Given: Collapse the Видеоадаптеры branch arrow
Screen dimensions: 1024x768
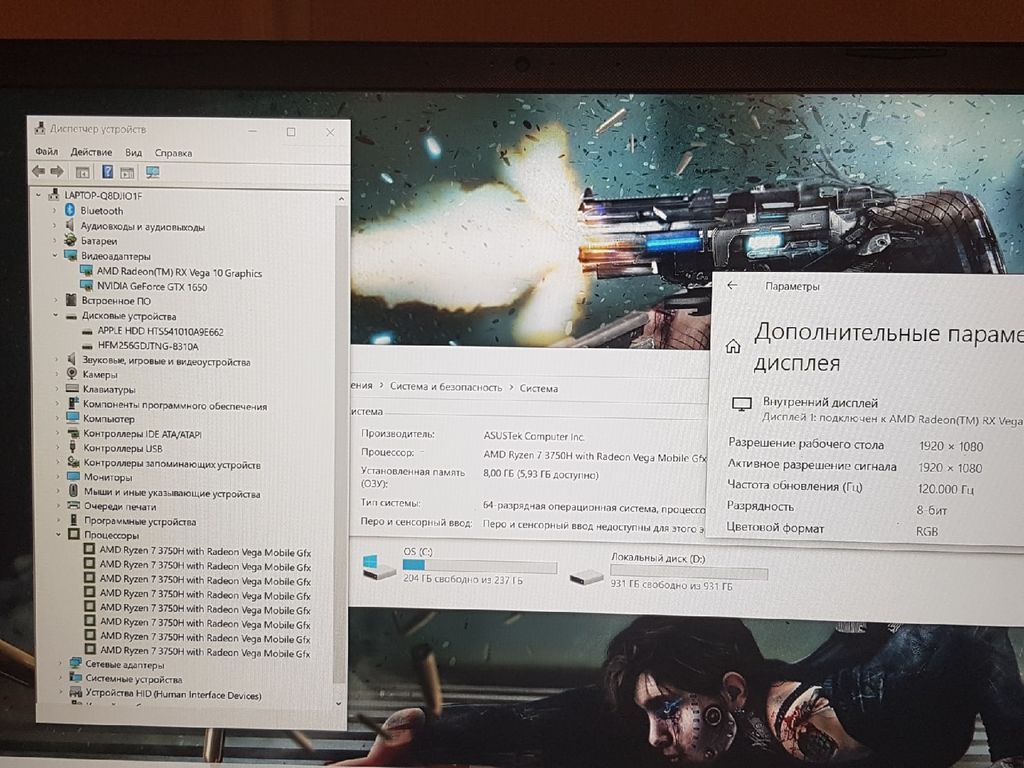Looking at the screenshot, I should pyautogui.click(x=55, y=255).
